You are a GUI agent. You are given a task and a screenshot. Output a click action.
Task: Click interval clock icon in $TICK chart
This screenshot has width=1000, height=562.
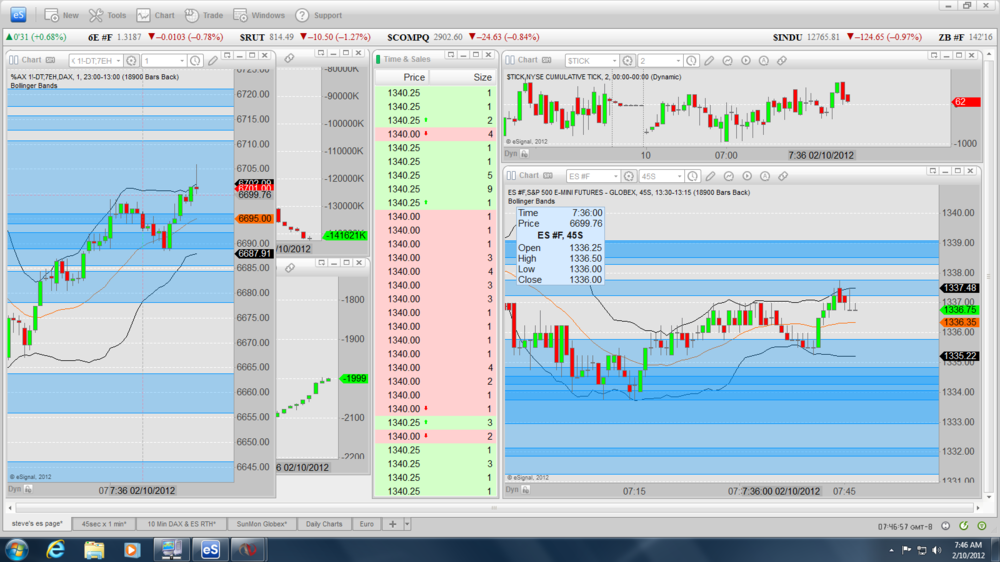691,61
